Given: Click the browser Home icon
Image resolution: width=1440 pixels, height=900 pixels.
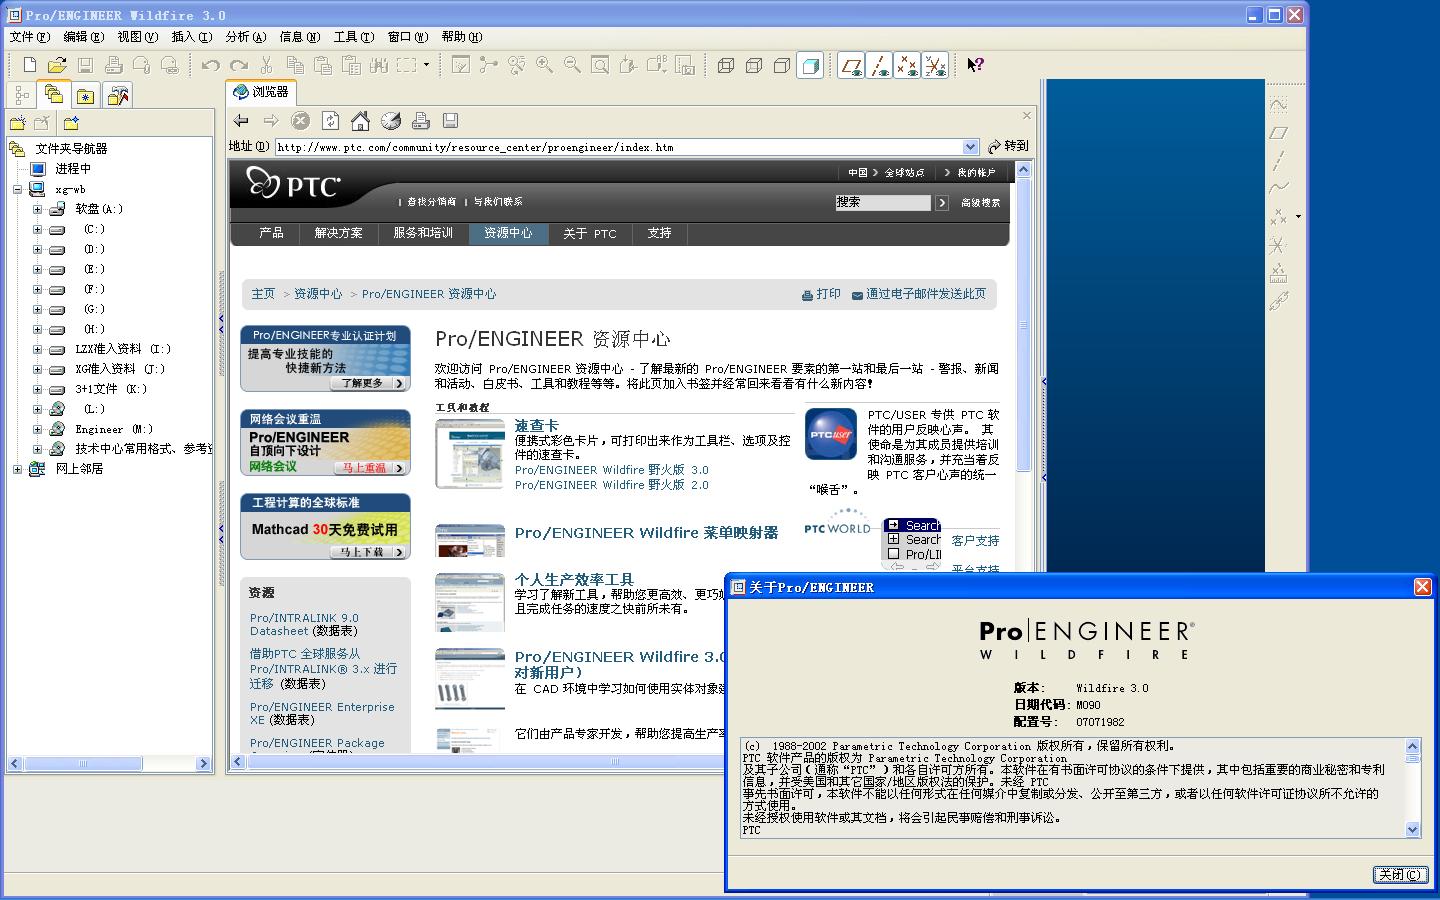Looking at the screenshot, I should pyautogui.click(x=360, y=121).
